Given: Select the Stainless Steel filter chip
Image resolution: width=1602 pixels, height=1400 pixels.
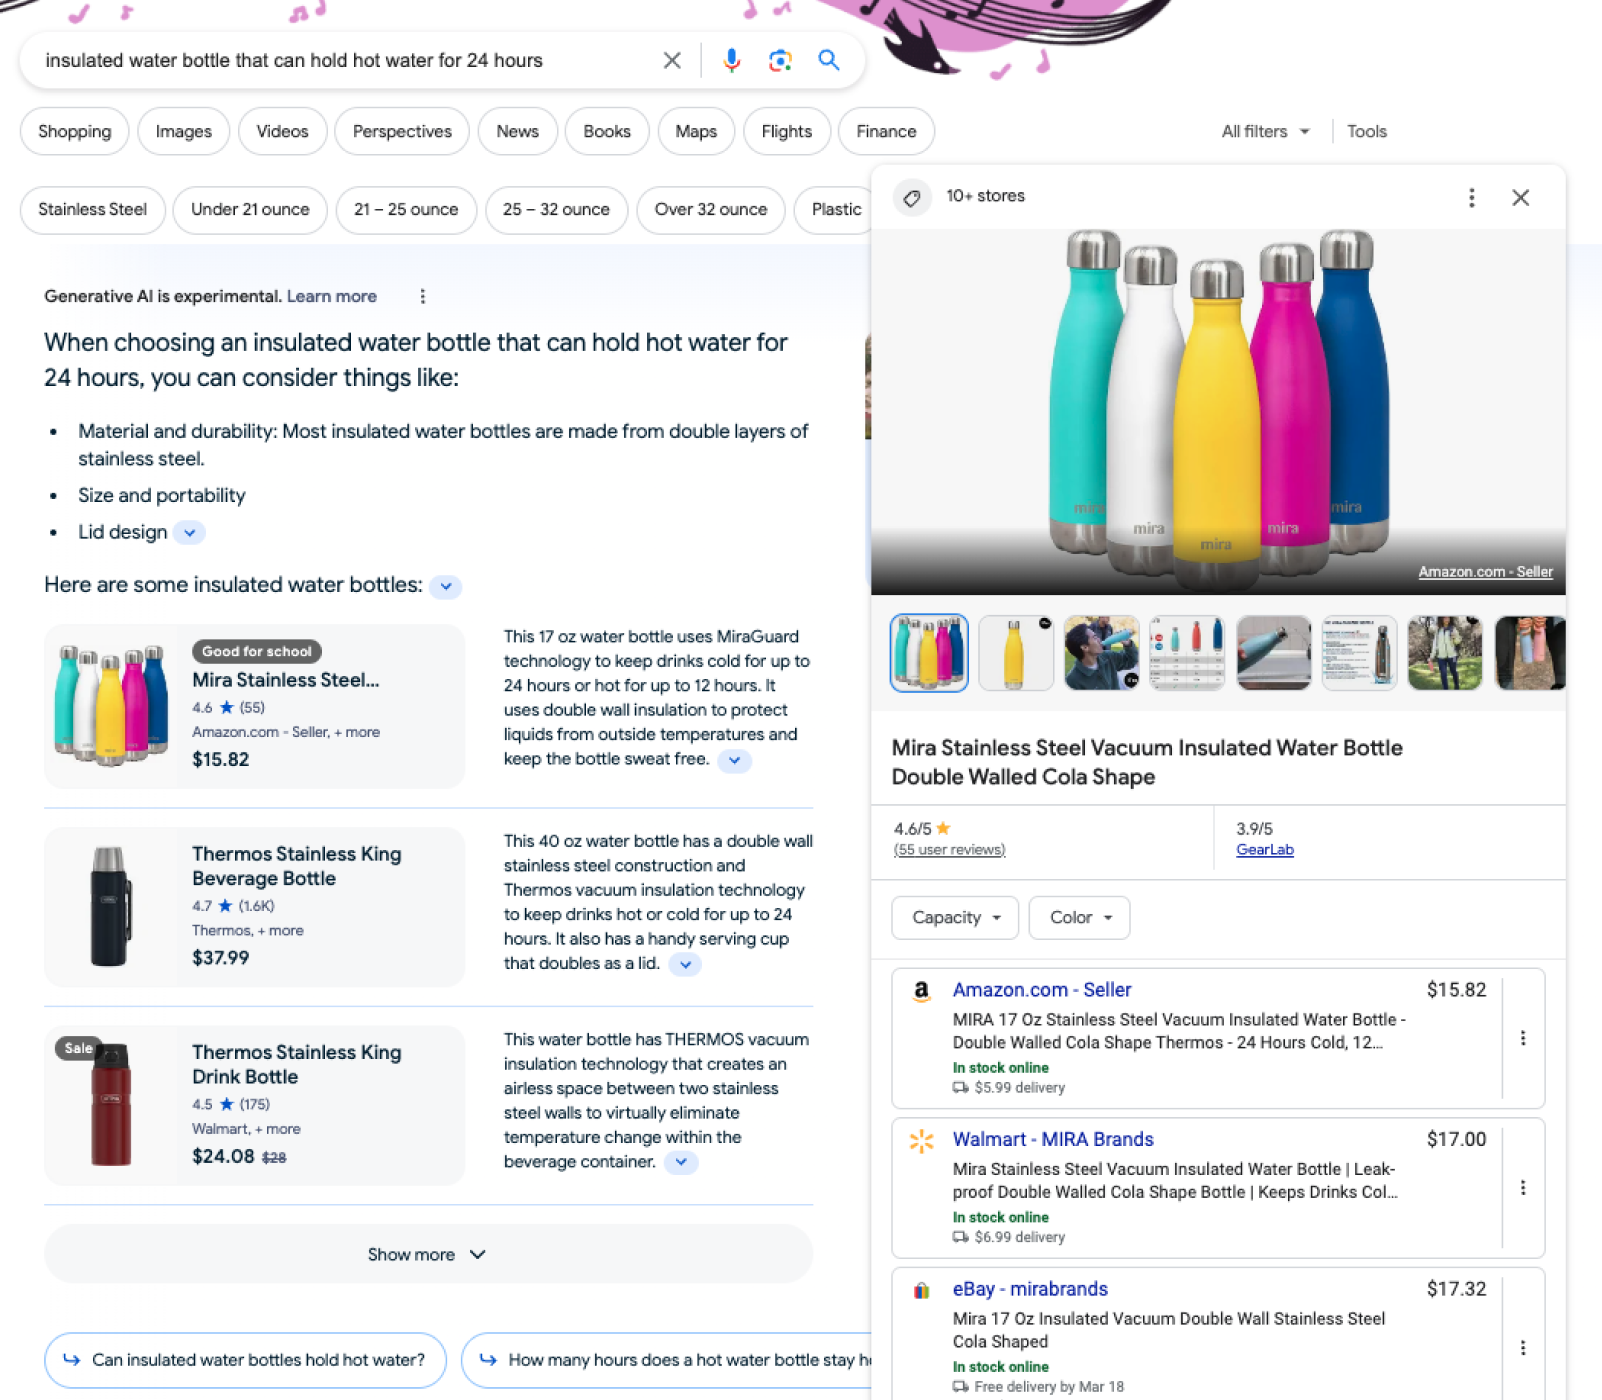Looking at the screenshot, I should tap(92, 210).
